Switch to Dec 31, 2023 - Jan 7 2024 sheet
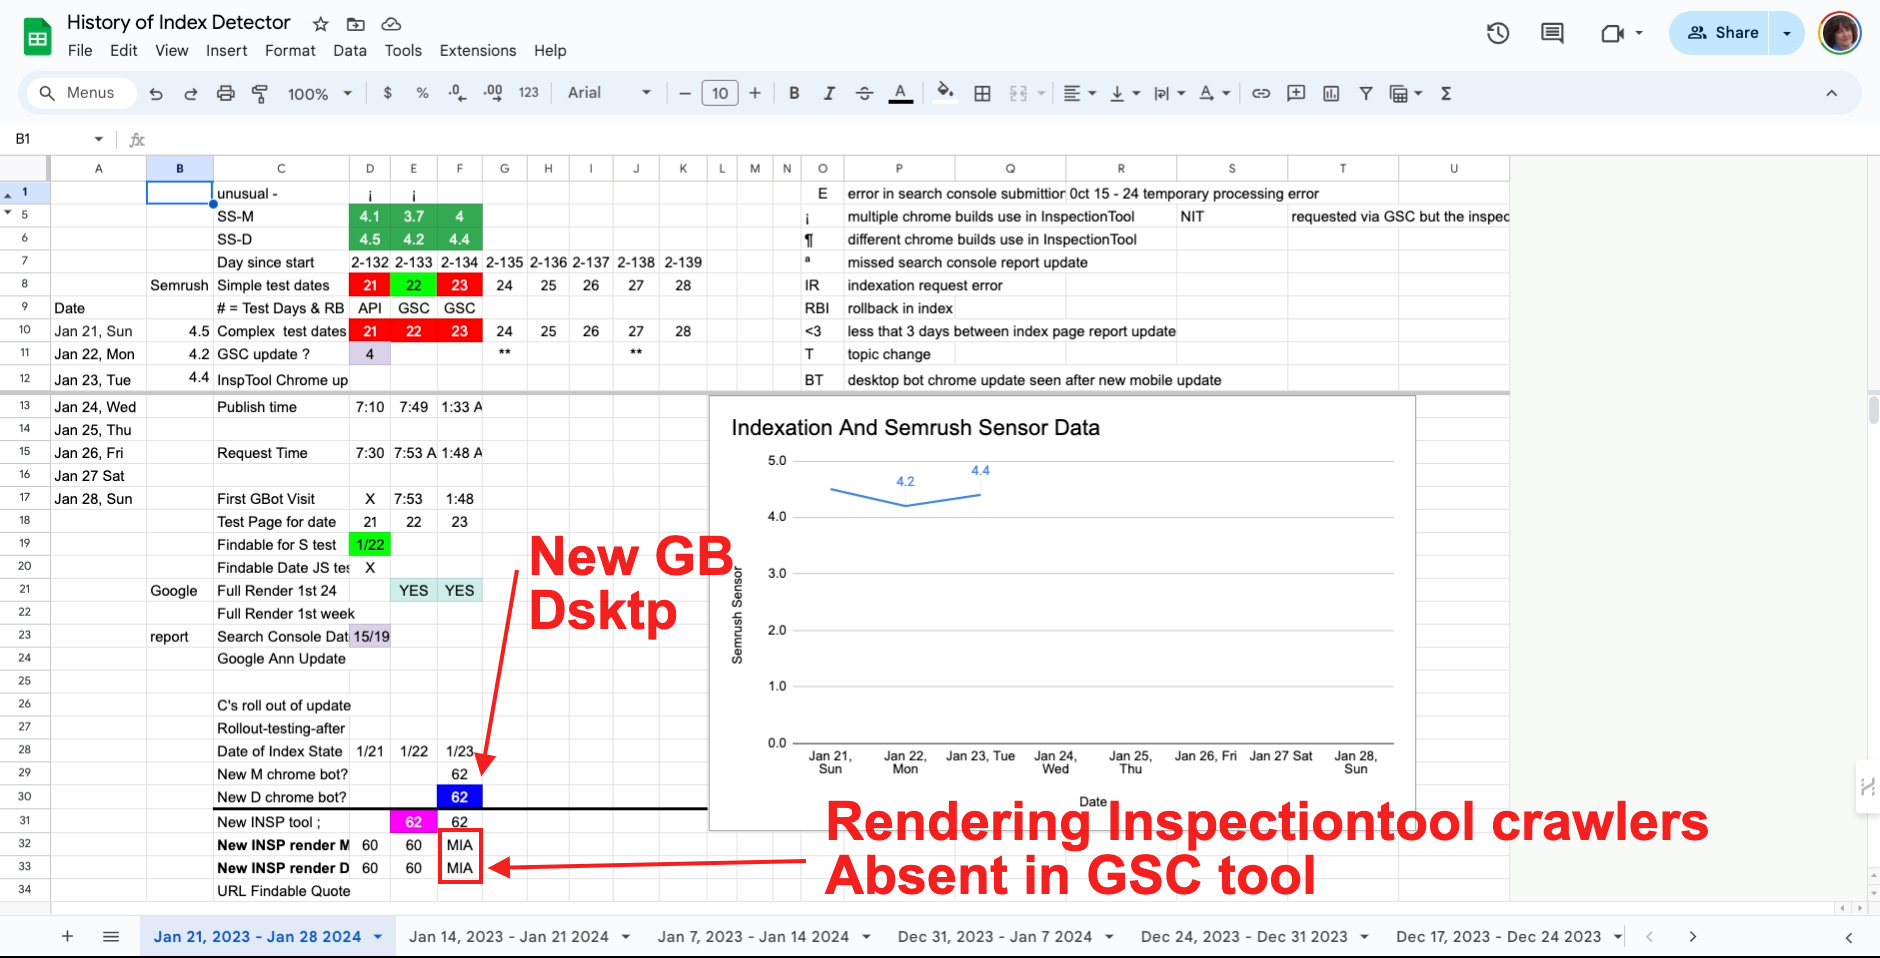The height and width of the screenshot is (958, 1880). pyautogui.click(x=995, y=937)
